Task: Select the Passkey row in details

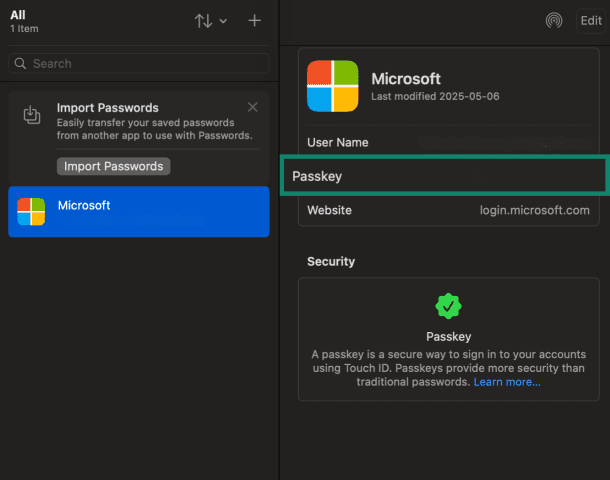Action: (444, 175)
